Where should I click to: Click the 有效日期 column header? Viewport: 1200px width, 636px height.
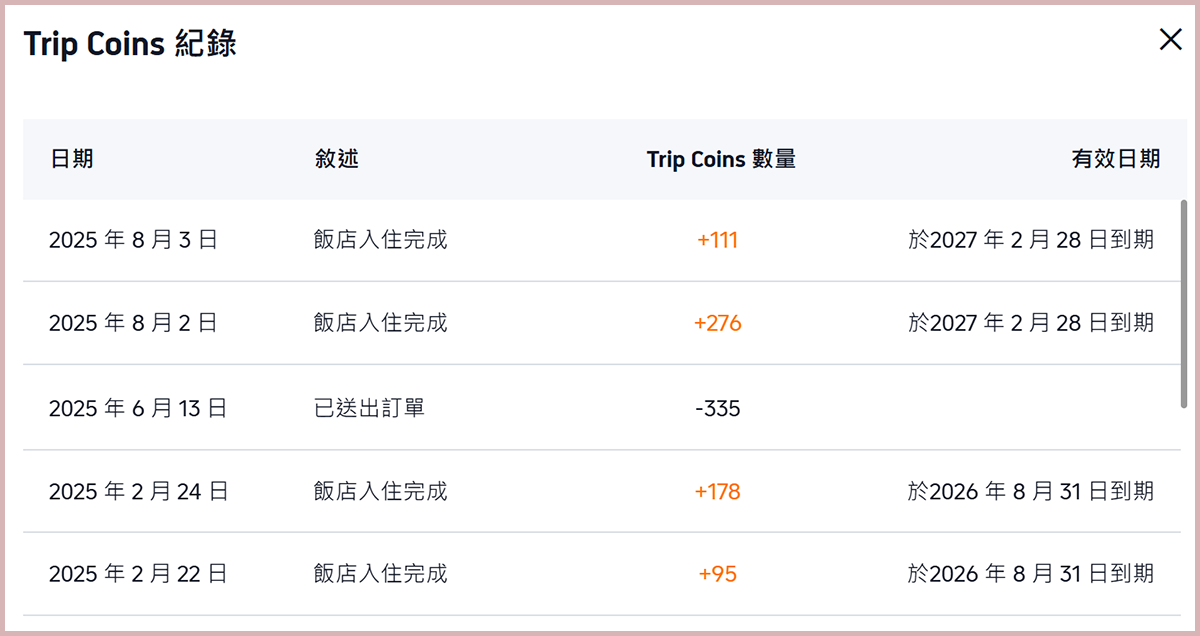[1116, 159]
